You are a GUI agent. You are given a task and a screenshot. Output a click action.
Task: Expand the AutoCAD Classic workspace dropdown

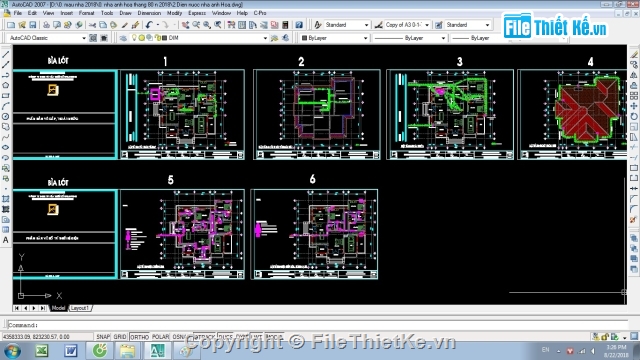pos(47,38)
